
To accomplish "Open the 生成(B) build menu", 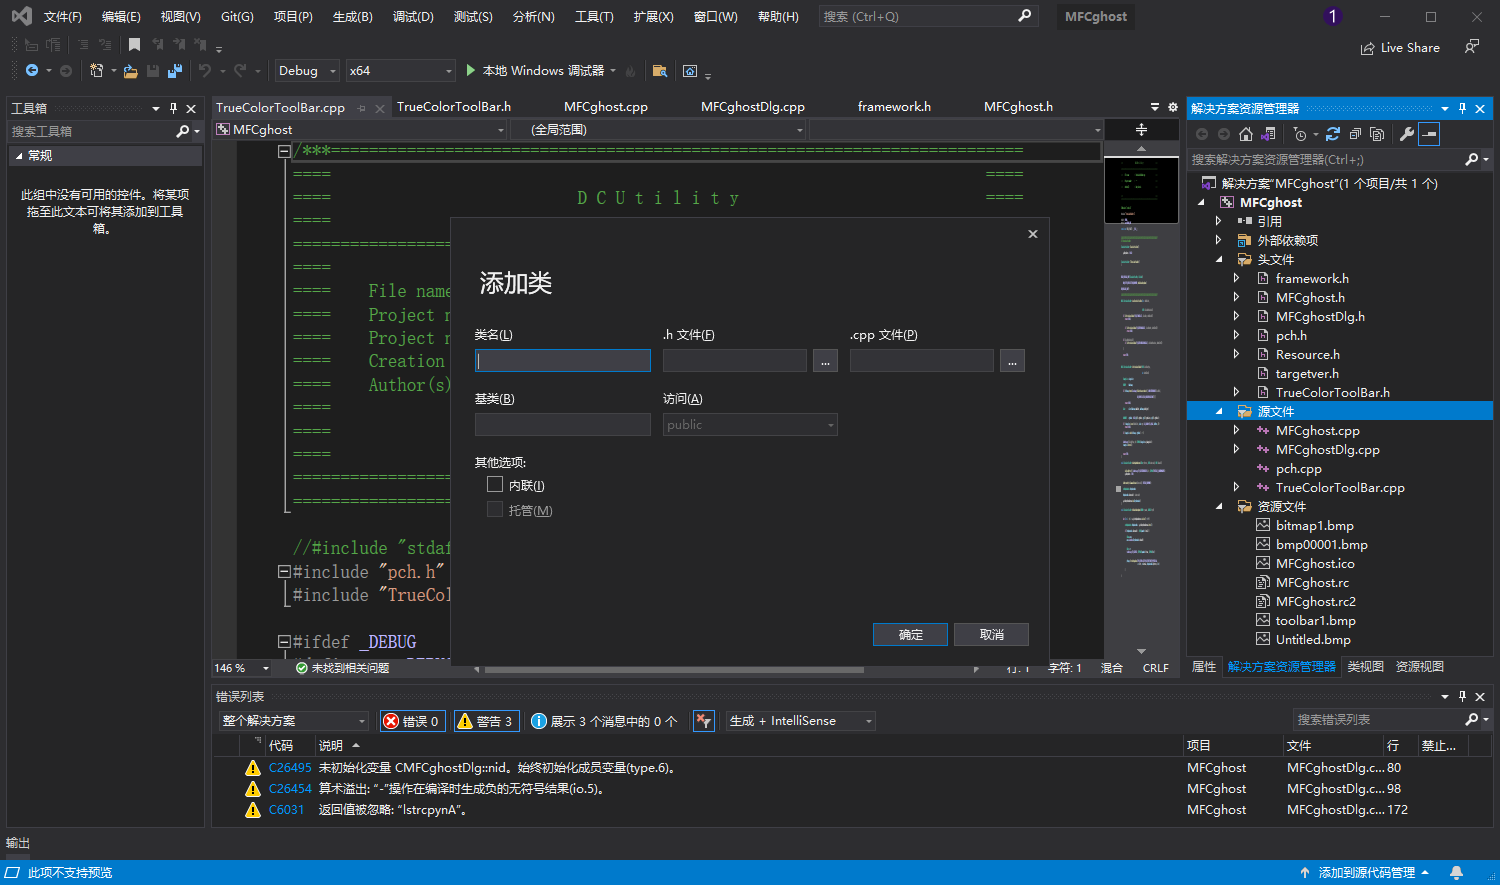I will pyautogui.click(x=352, y=17).
